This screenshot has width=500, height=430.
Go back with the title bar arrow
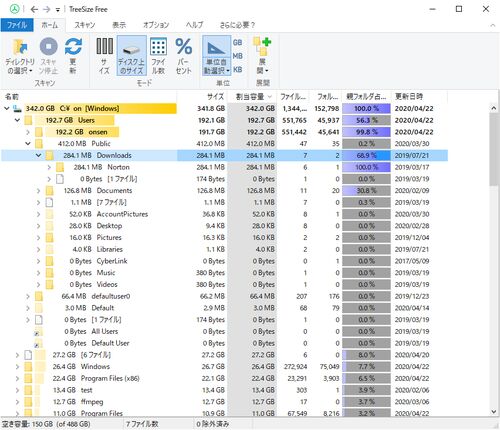click(34, 9)
